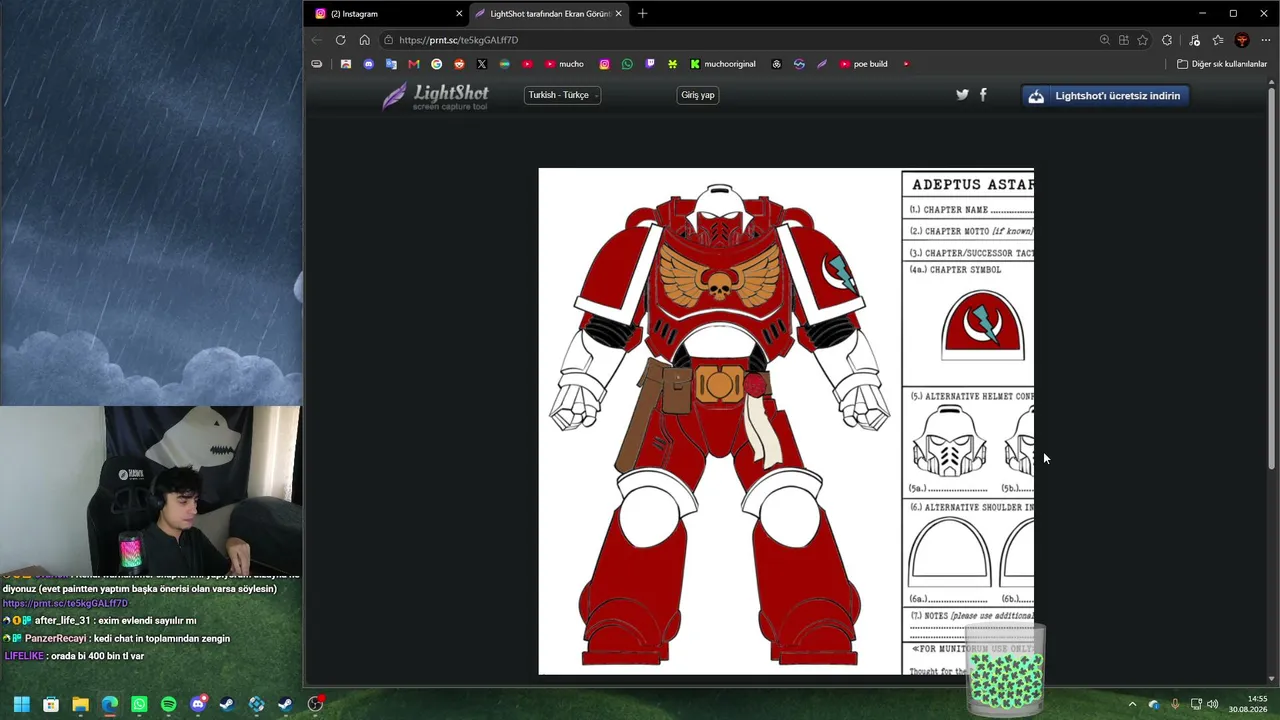The width and height of the screenshot is (1280, 720).
Task: Open the Reddit bookmark
Action: 459,64
